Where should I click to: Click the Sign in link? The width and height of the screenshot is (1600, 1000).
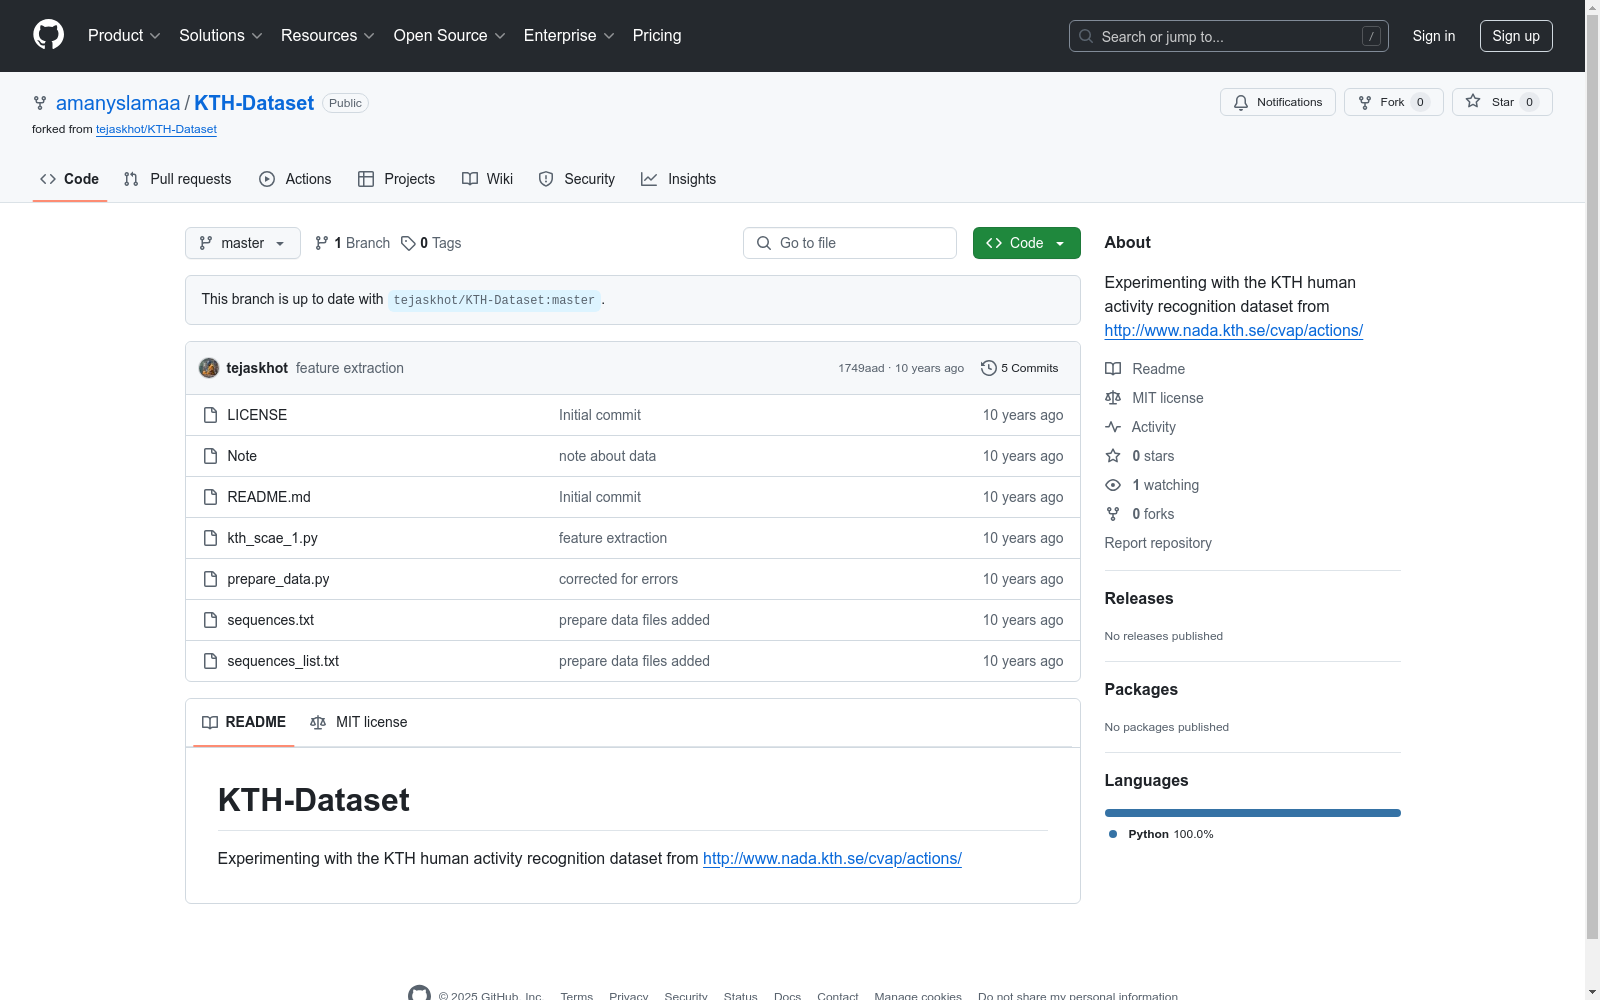(x=1434, y=36)
